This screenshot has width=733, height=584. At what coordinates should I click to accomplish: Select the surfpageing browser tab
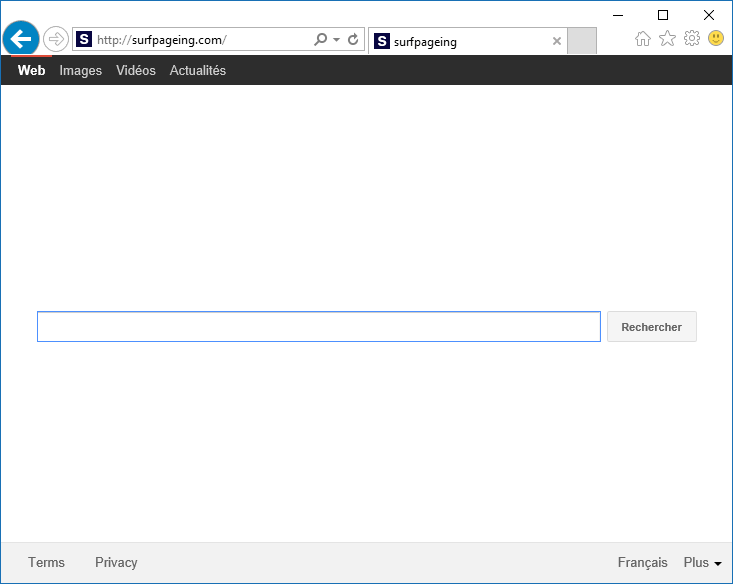(467, 41)
